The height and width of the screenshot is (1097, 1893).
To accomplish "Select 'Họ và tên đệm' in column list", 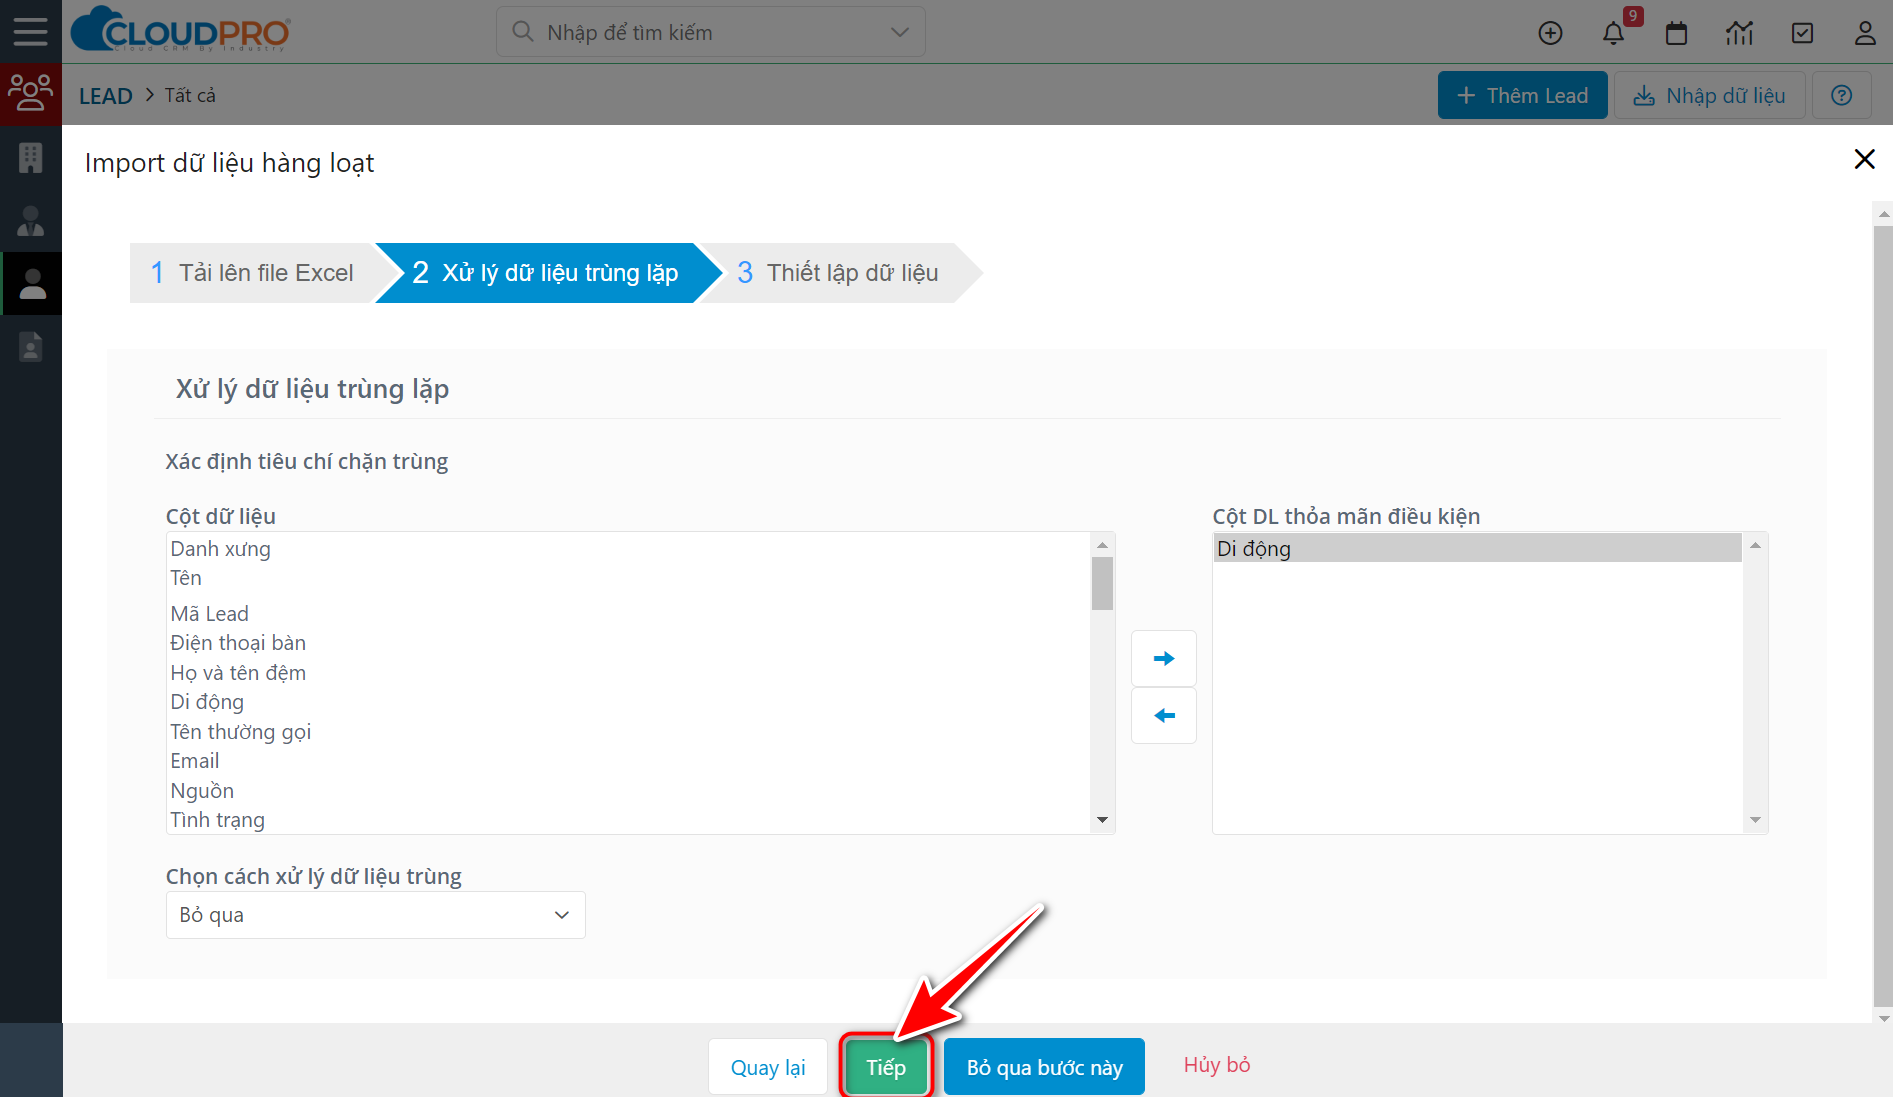I will click(629, 673).
